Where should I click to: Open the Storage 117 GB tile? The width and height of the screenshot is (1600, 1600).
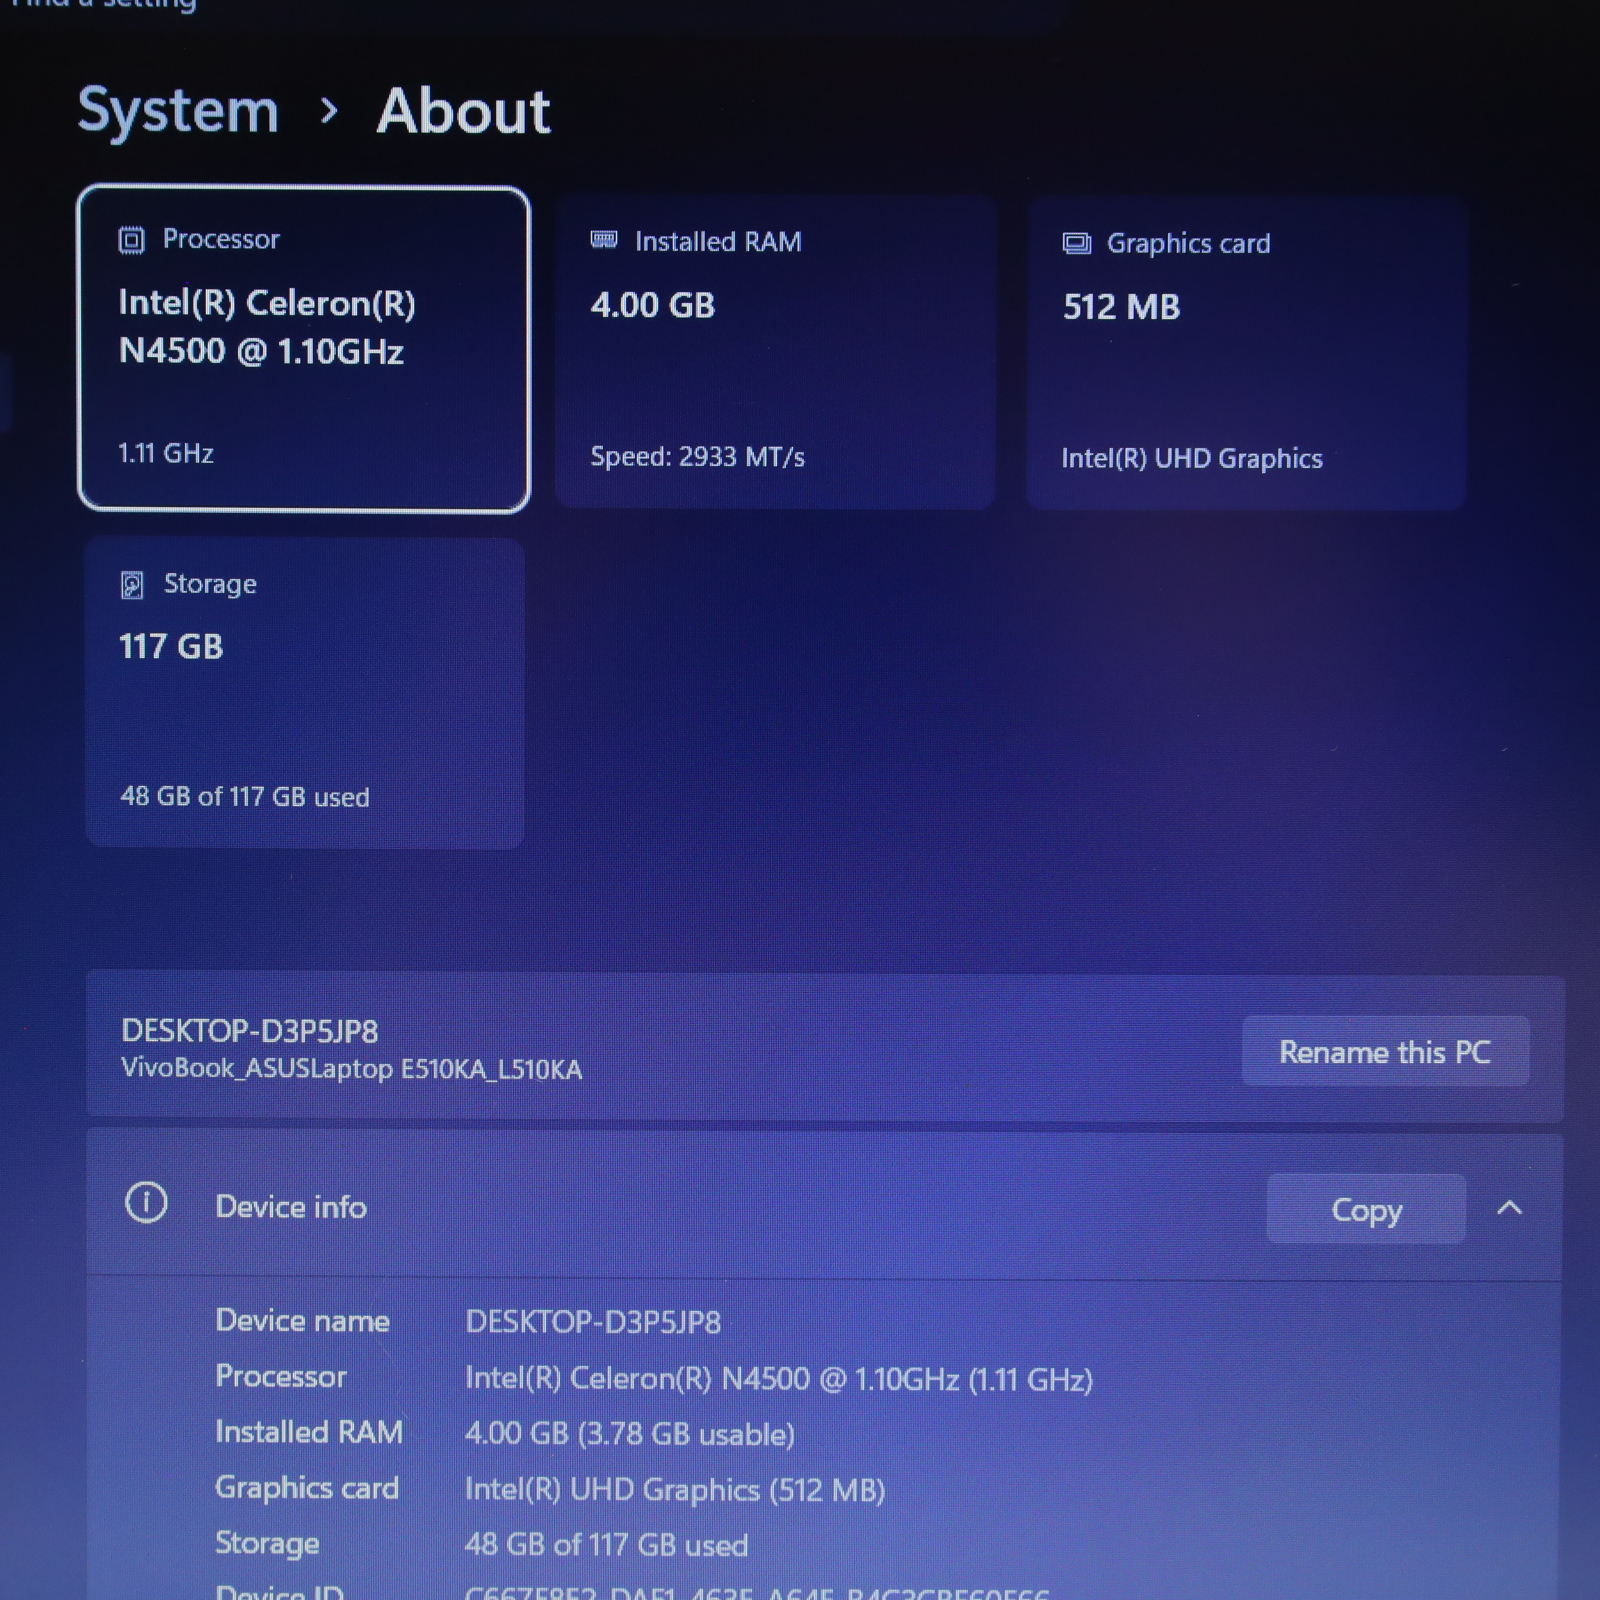point(305,693)
